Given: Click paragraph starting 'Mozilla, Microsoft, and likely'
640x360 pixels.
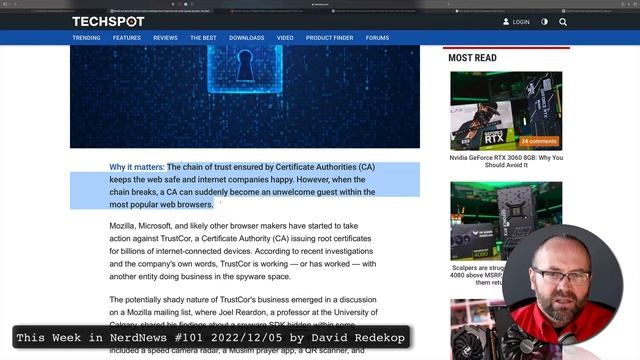Looking at the screenshot, I should point(242,251).
